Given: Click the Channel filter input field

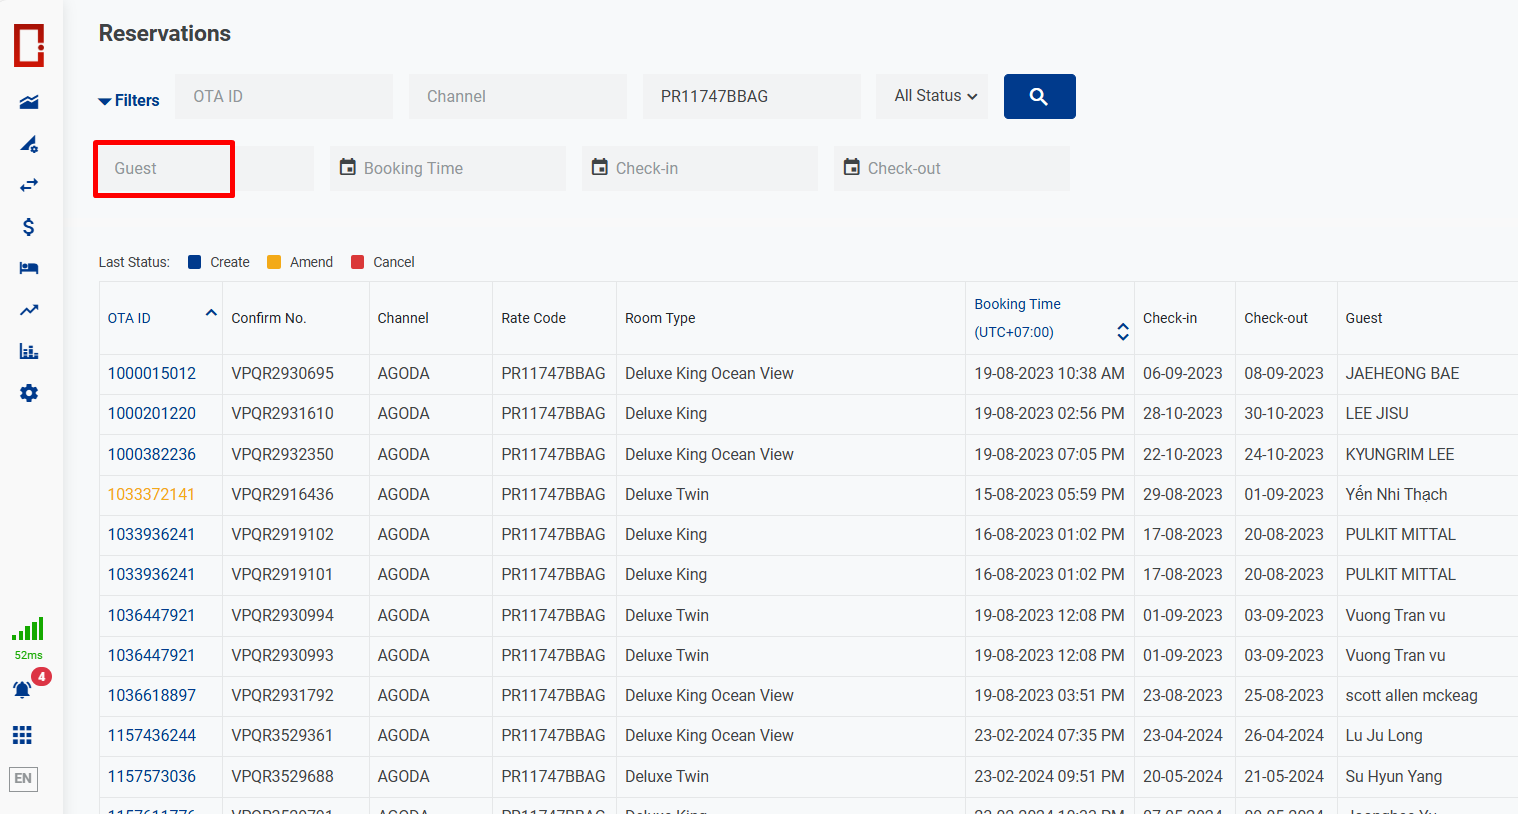Looking at the screenshot, I should pos(517,97).
